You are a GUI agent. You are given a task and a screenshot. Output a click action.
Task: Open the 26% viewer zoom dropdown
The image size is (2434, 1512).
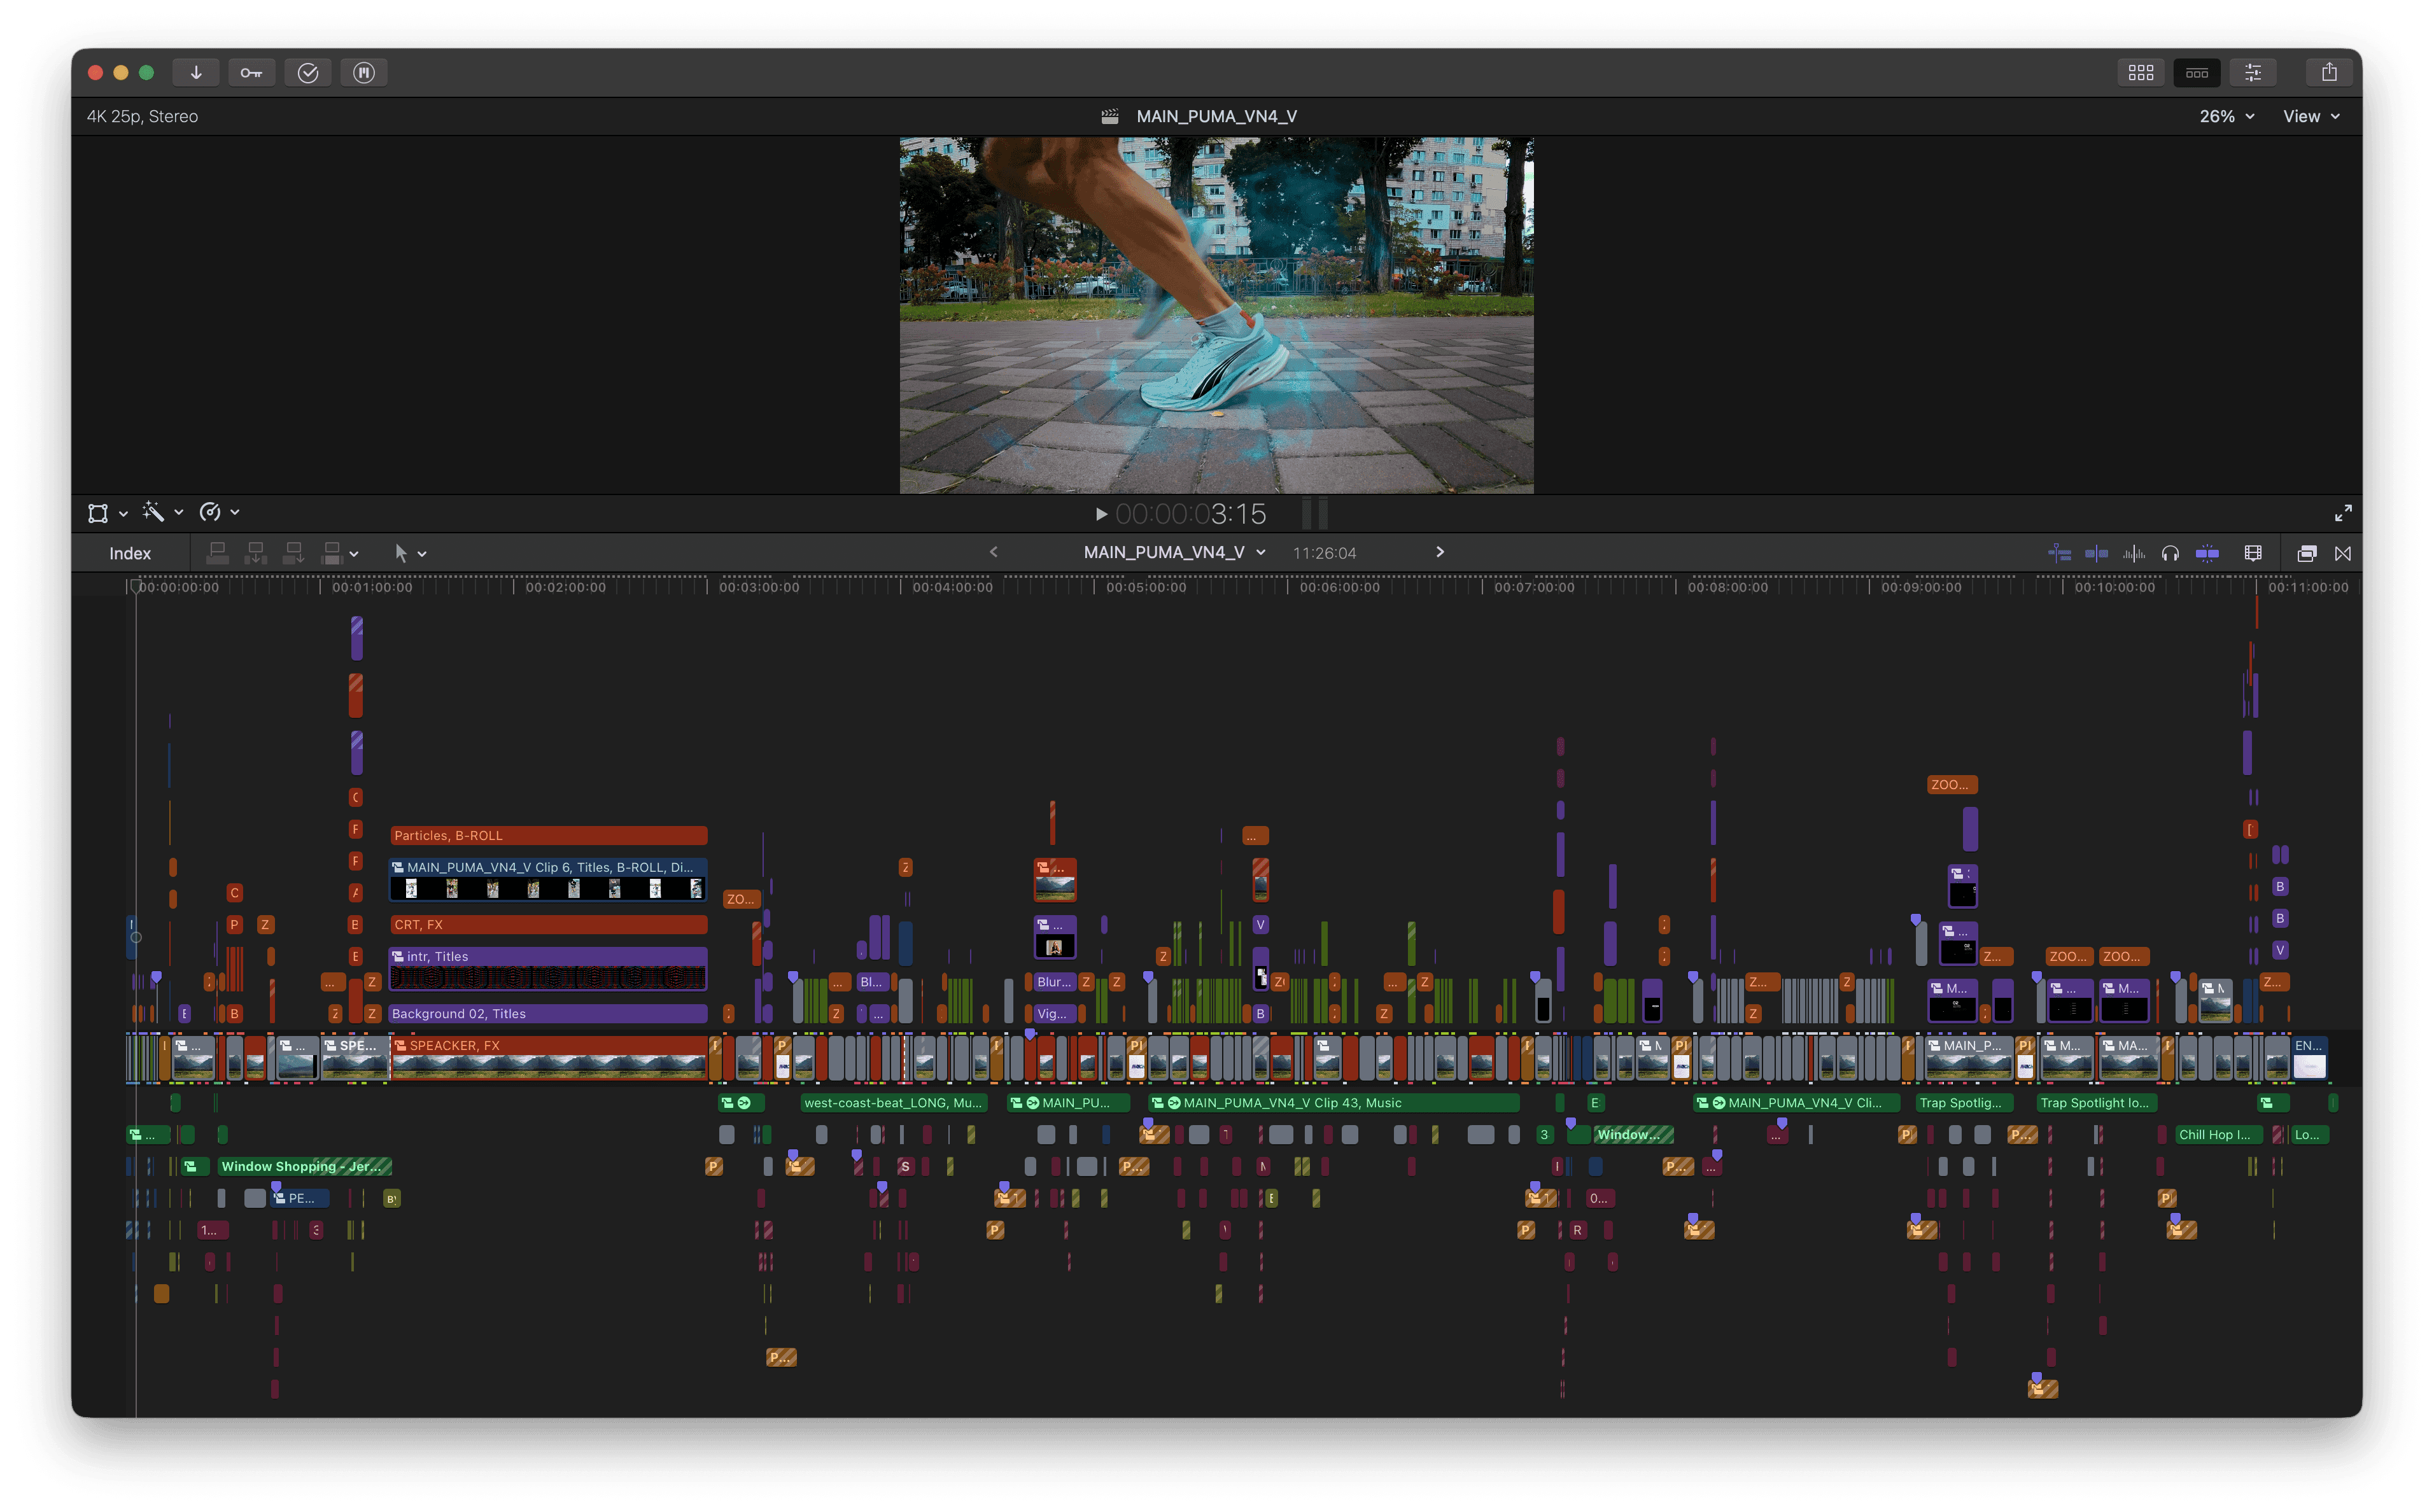2226,116
